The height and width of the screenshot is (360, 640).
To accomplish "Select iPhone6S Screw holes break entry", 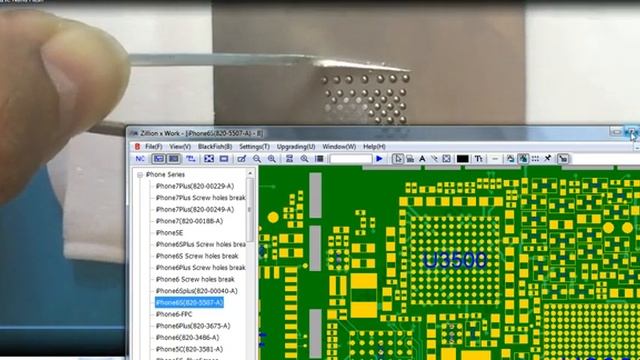I will click(197, 256).
